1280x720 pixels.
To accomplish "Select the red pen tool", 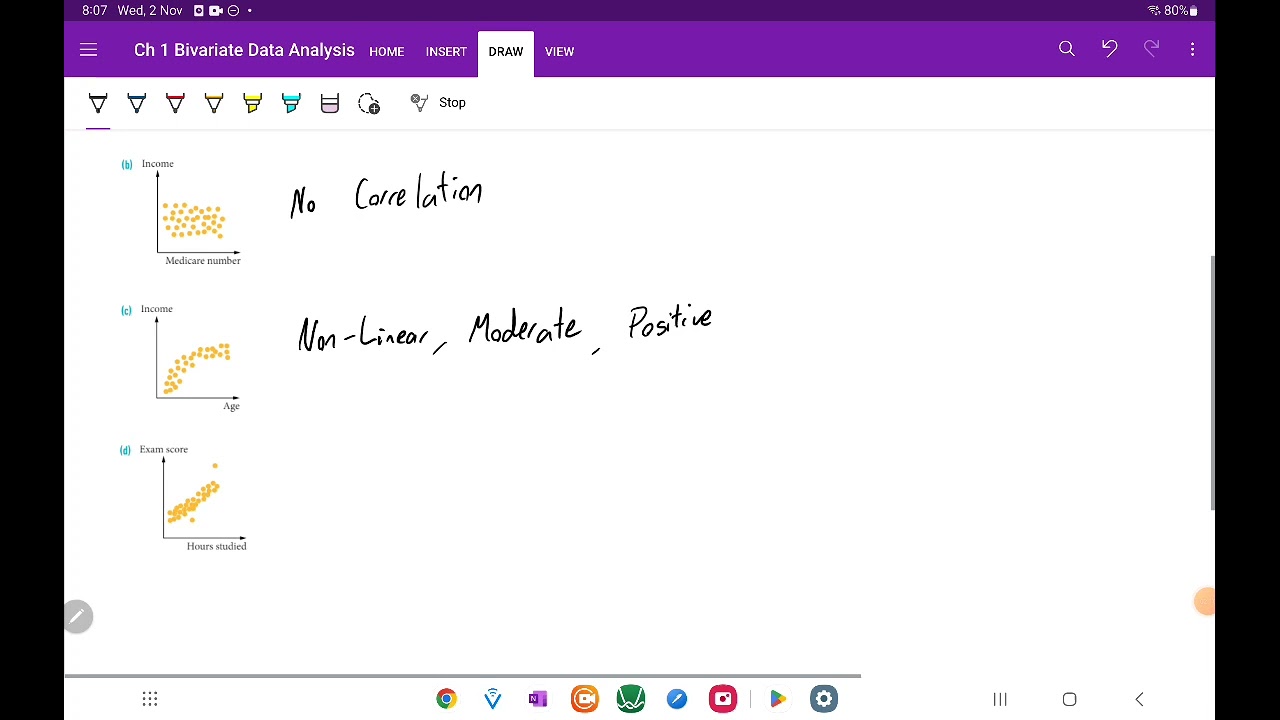I will (x=175, y=103).
